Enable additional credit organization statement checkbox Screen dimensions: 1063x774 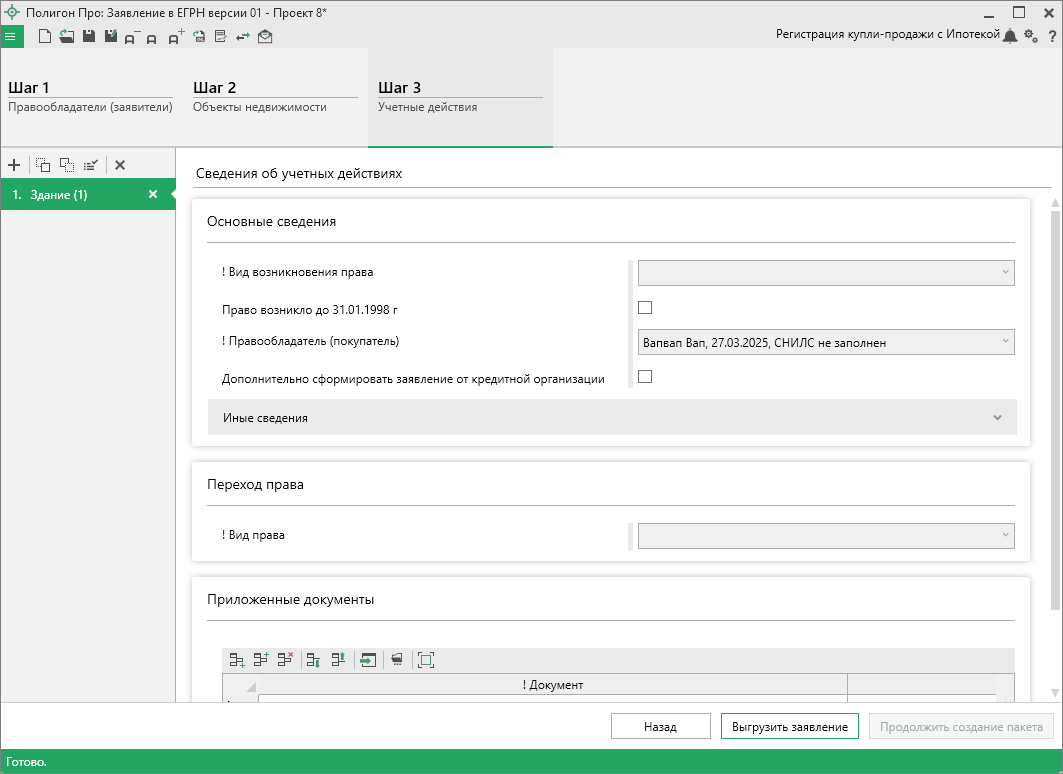coord(645,377)
